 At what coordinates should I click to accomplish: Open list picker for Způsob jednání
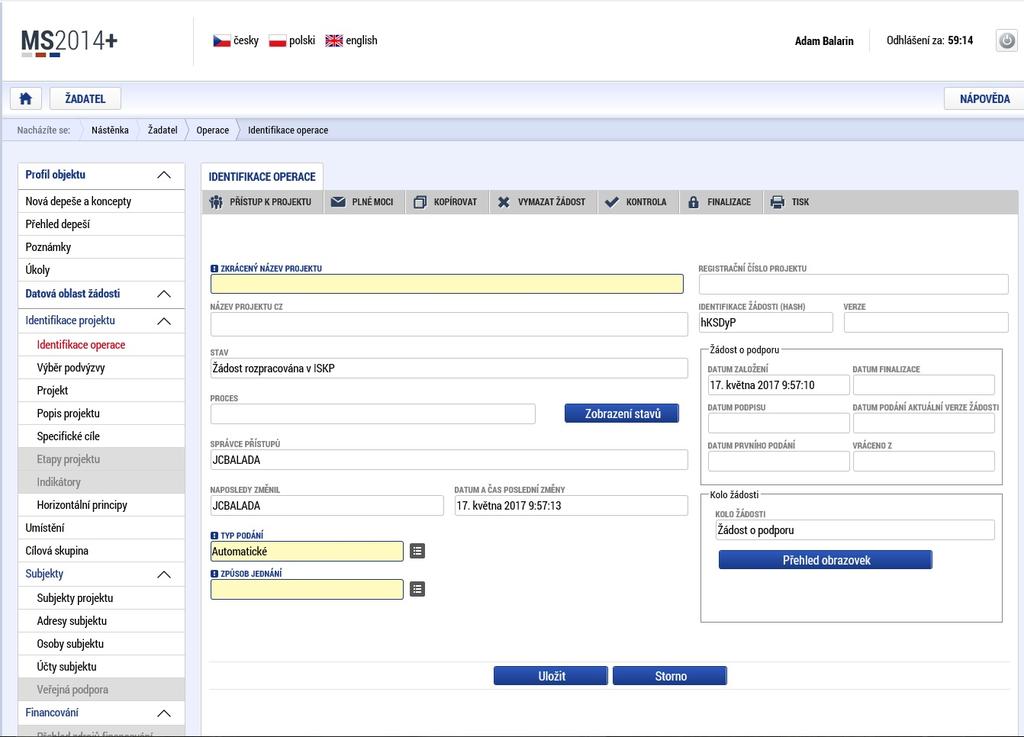[417, 589]
